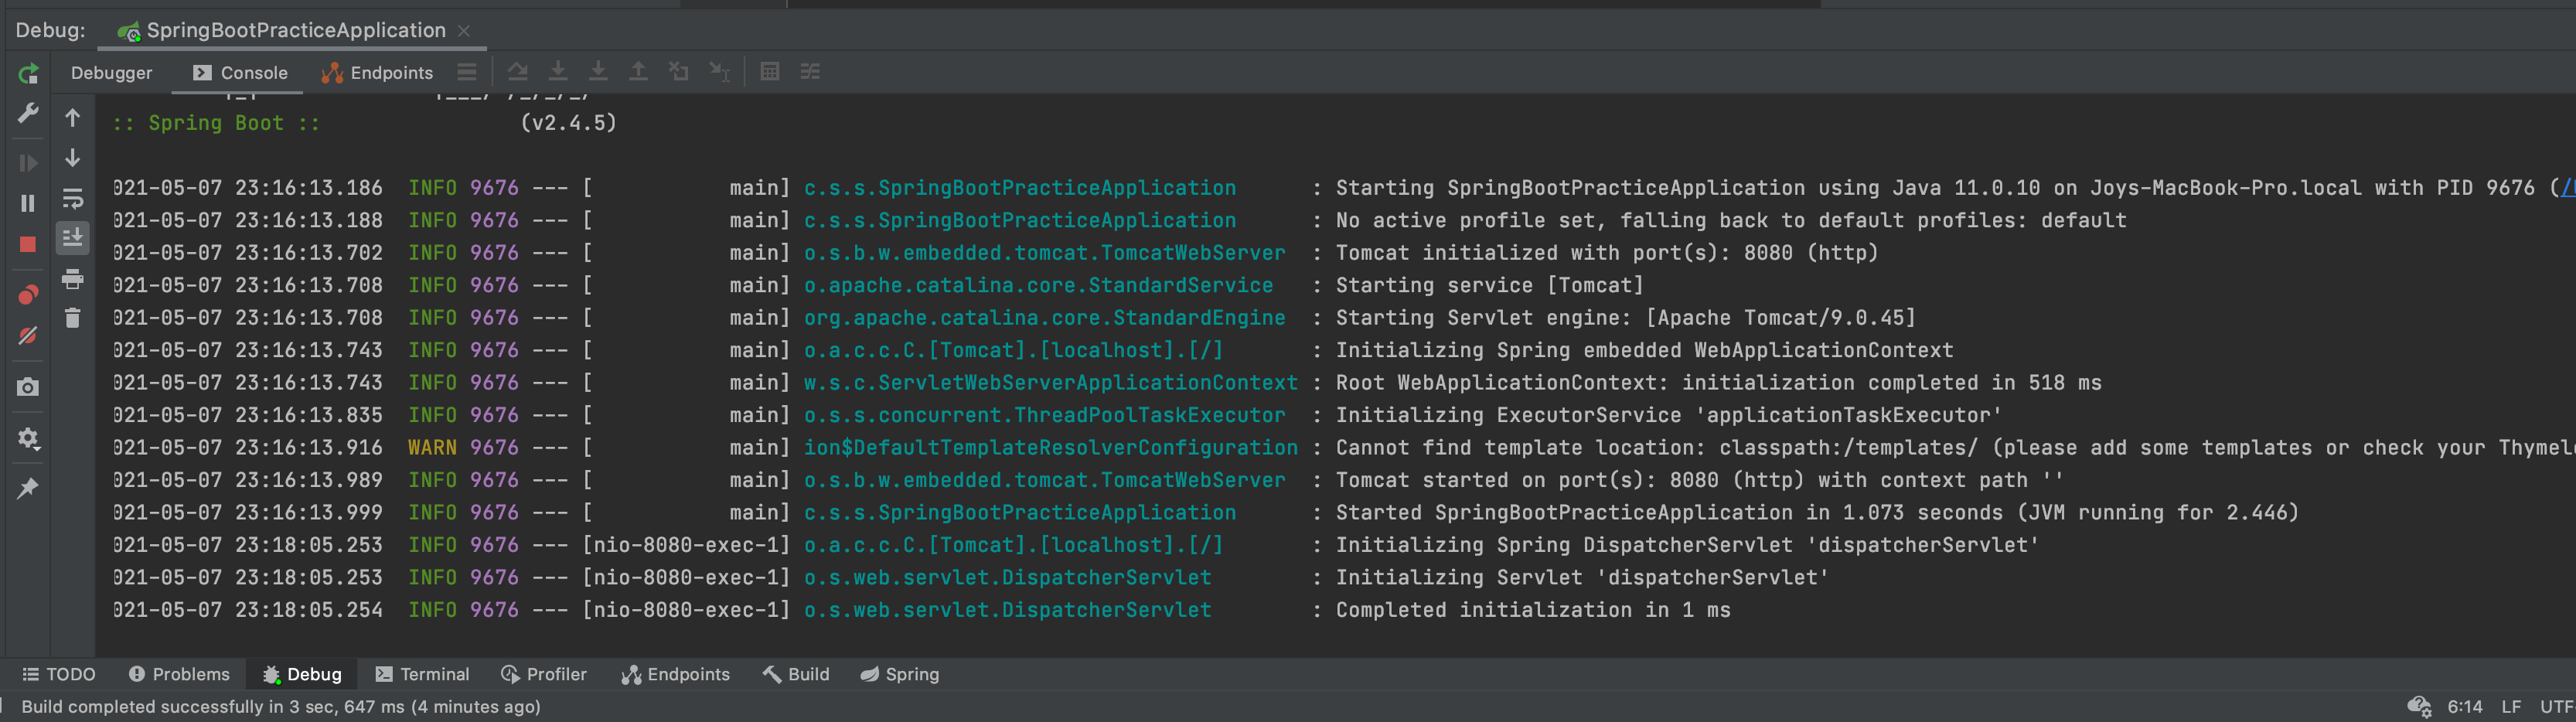
Task: Click 'Starting service [Tomcat]' log message
Action: tap(1490, 286)
